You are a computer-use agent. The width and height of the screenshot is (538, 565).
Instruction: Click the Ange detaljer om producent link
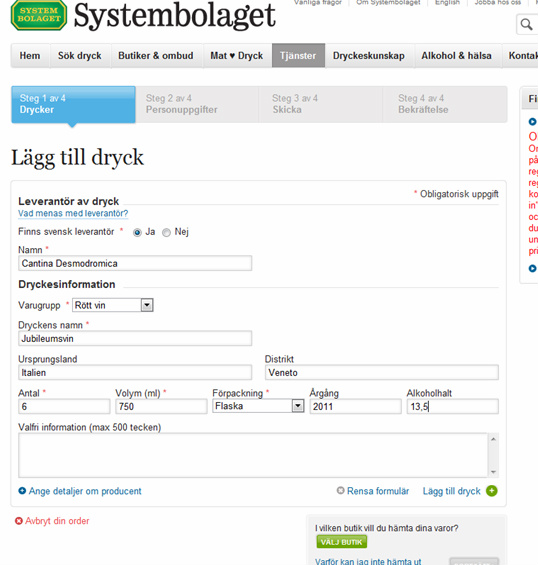click(85, 491)
